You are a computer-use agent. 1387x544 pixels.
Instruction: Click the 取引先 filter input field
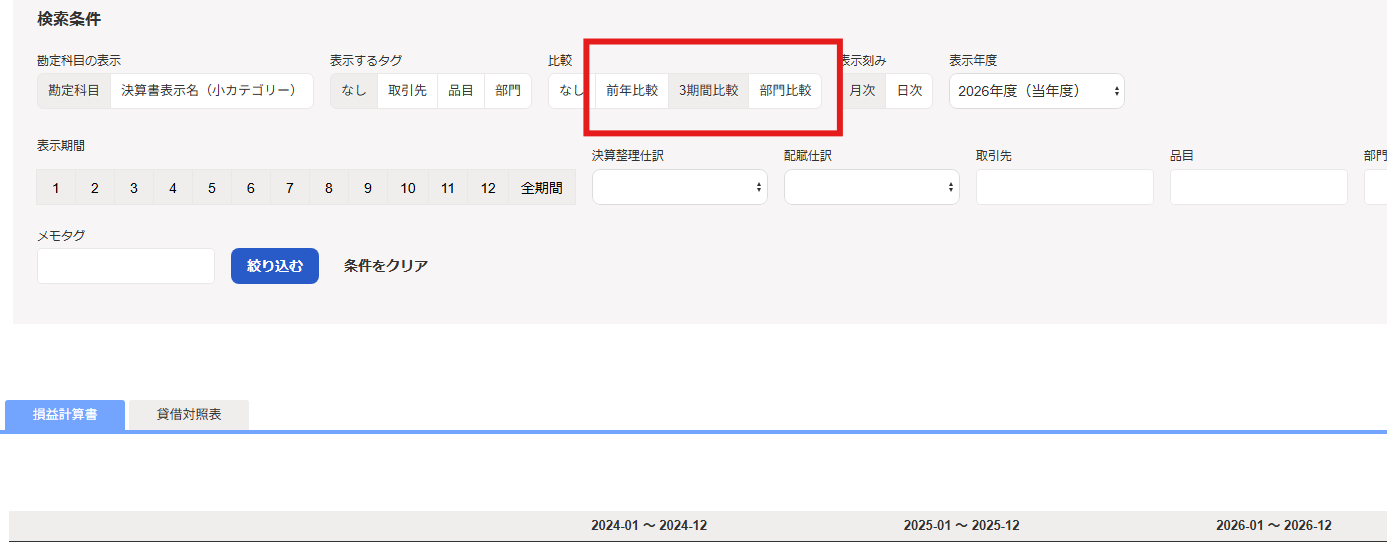pyautogui.click(x=1064, y=187)
